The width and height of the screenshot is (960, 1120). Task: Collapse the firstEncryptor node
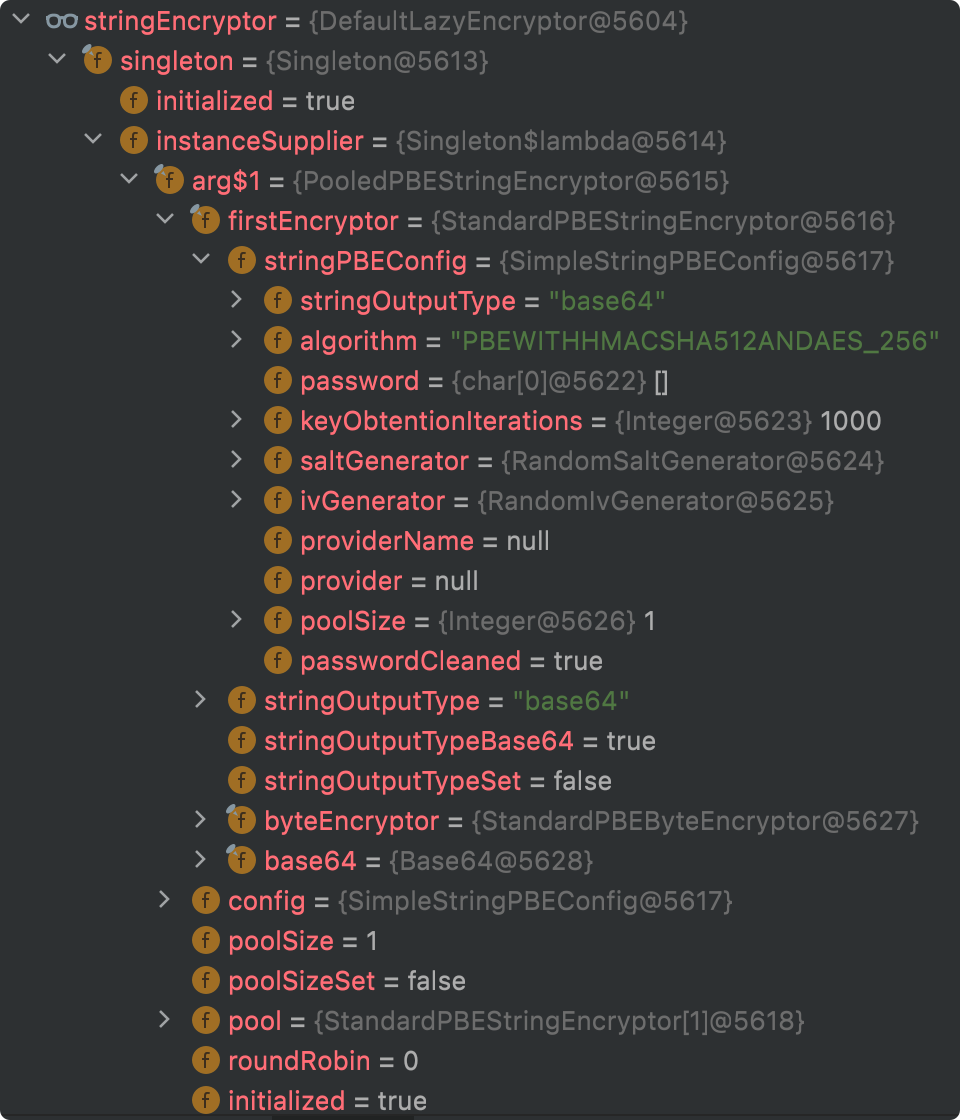[x=164, y=220]
